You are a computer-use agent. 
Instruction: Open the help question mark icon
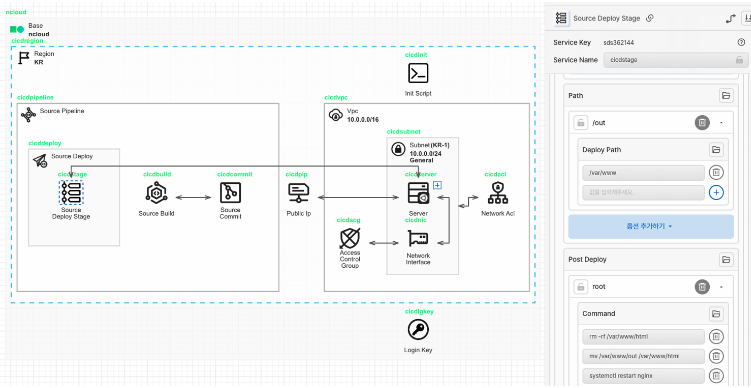point(741,42)
